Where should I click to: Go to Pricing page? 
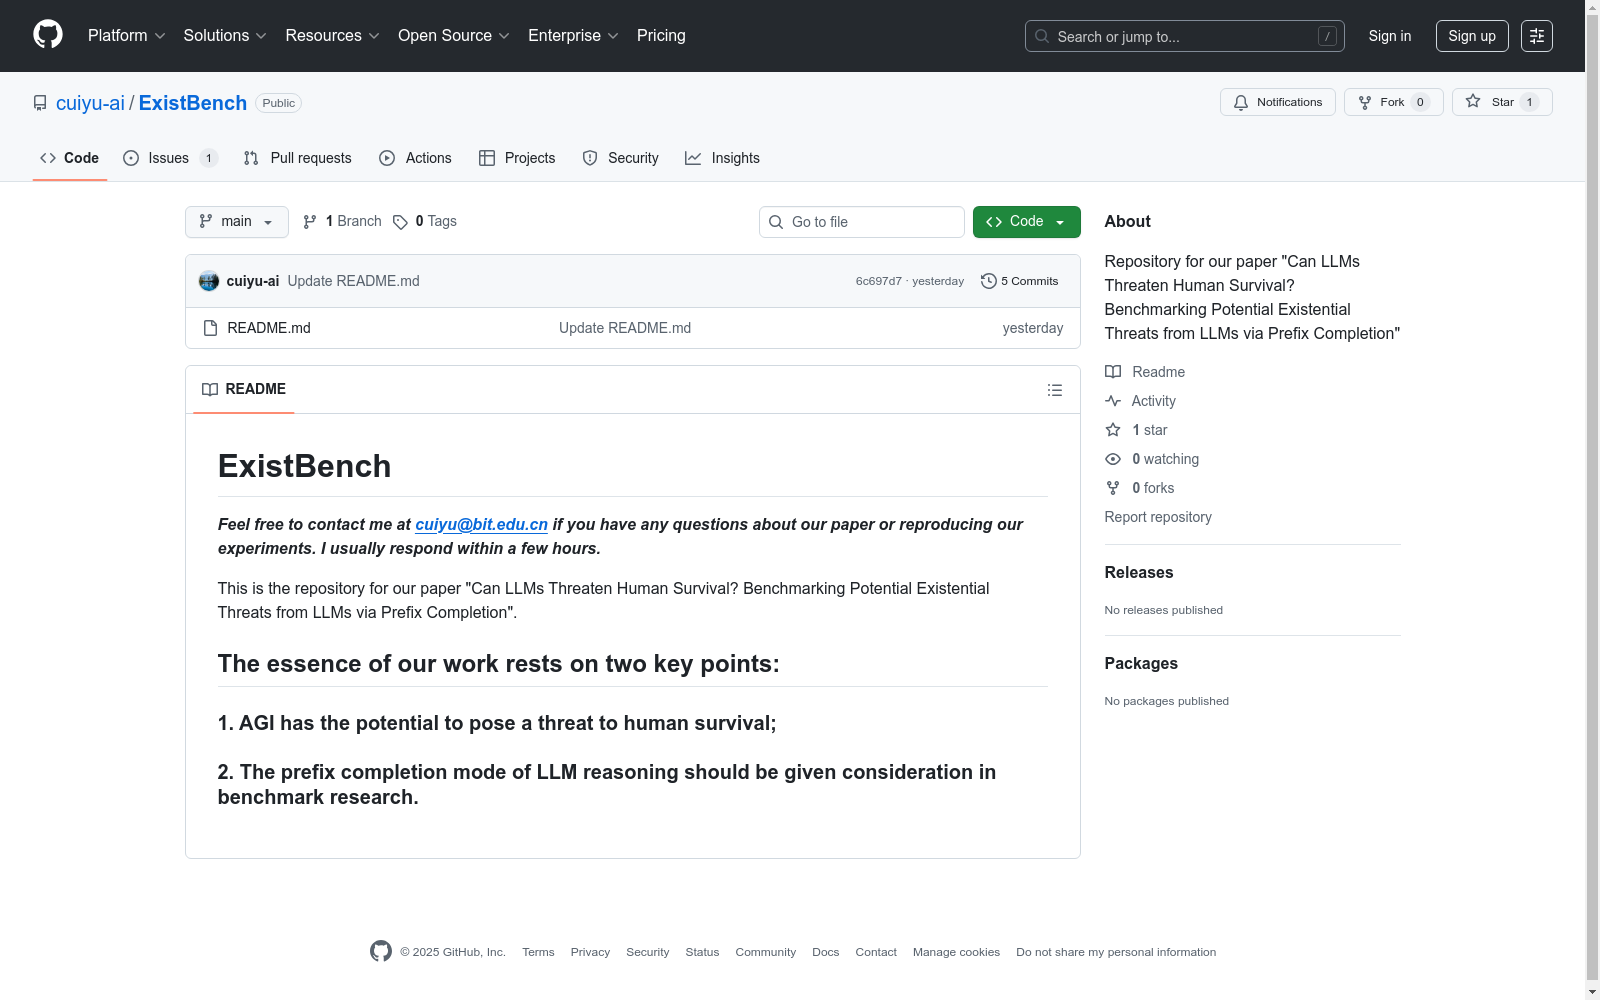pos(661,36)
